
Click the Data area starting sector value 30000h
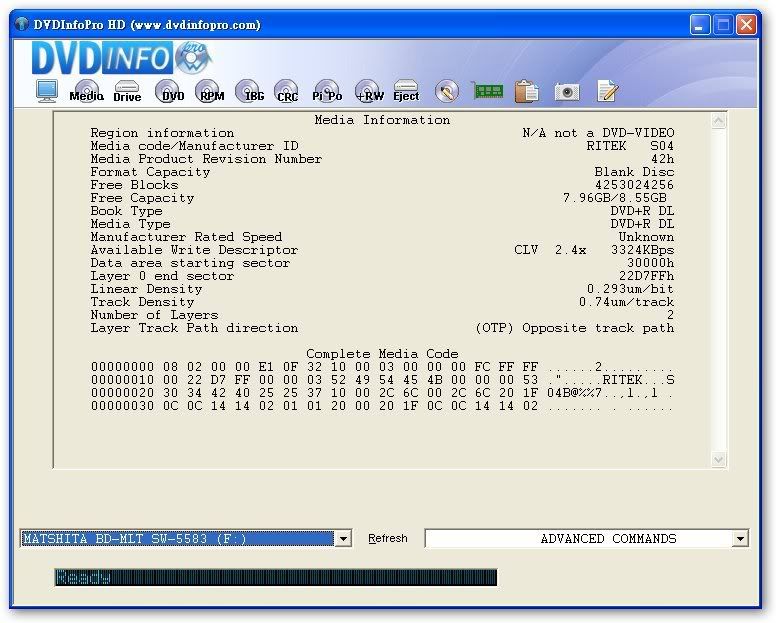click(650, 263)
